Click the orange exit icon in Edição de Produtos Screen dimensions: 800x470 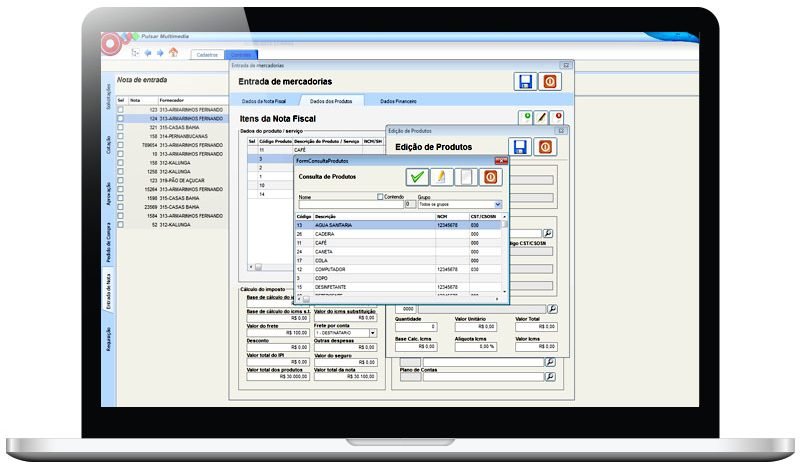545,147
